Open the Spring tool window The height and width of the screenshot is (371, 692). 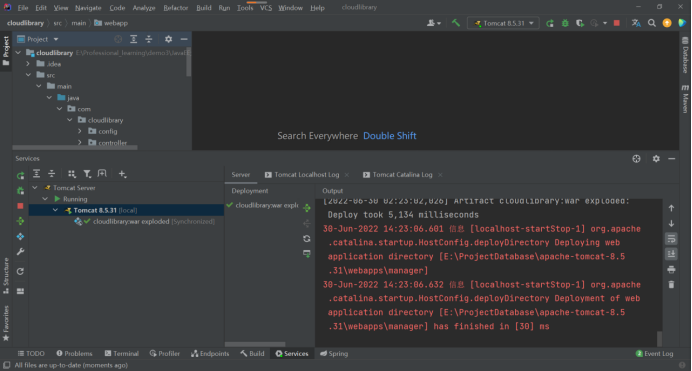tap(334, 354)
